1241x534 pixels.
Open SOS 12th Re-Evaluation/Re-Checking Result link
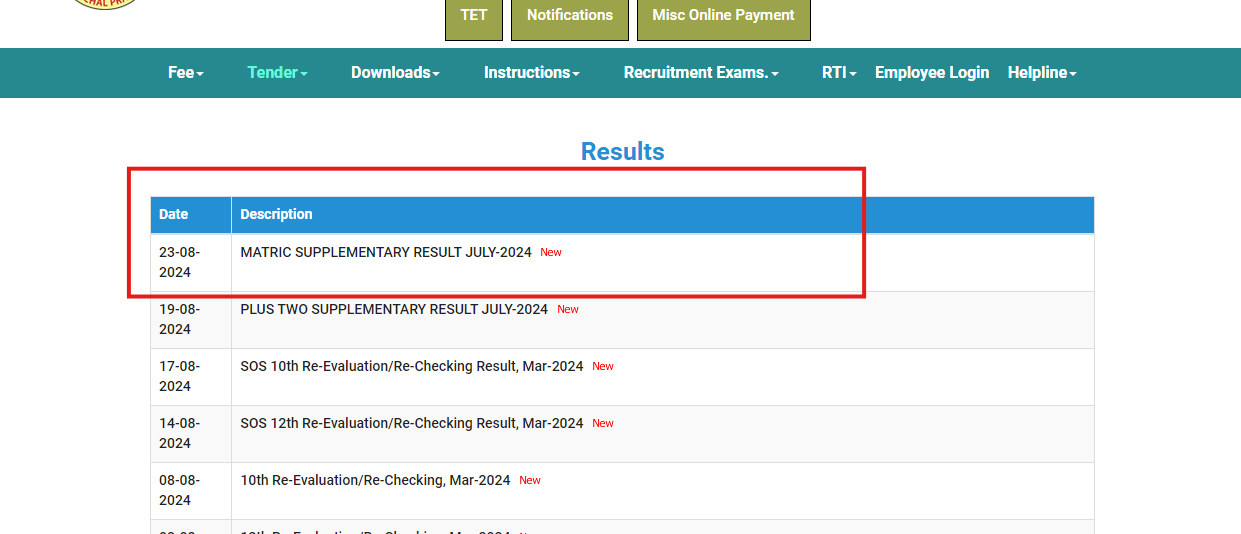(x=412, y=423)
